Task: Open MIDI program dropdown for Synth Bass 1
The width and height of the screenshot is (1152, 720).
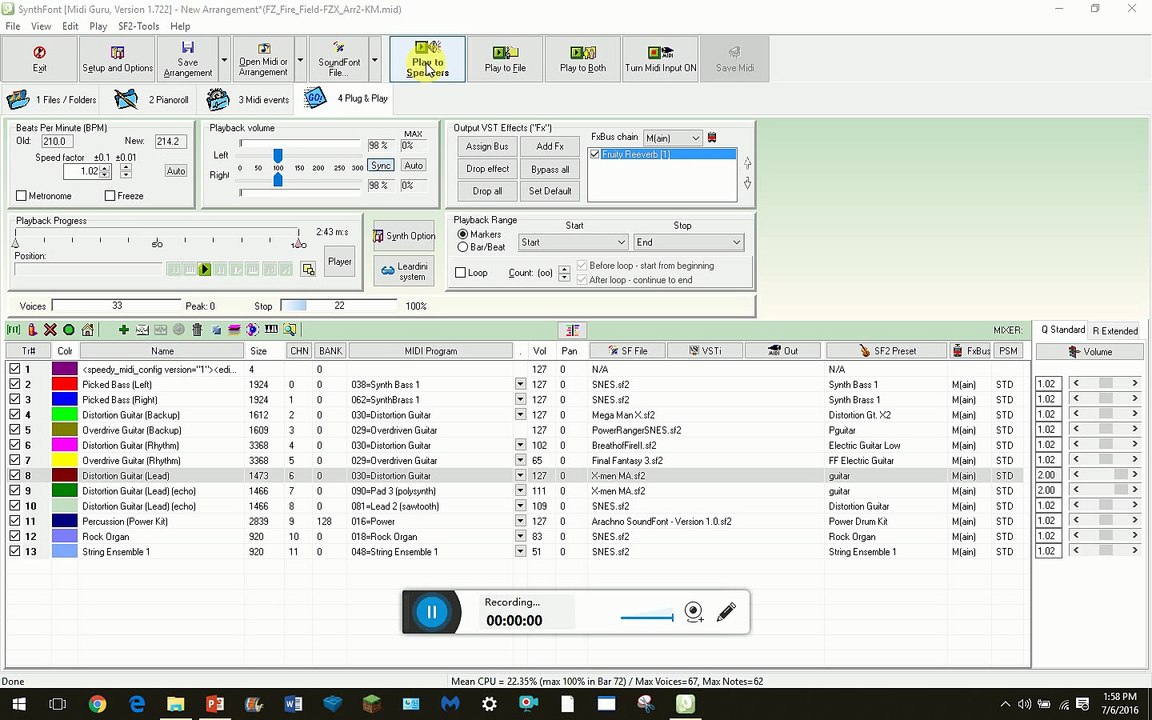Action: (520, 384)
